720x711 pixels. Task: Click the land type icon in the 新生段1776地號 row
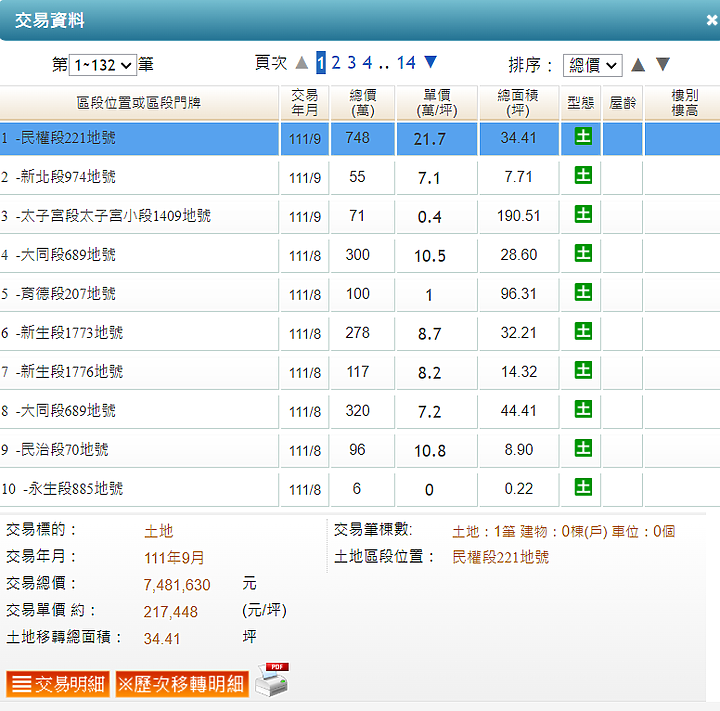click(x=583, y=371)
